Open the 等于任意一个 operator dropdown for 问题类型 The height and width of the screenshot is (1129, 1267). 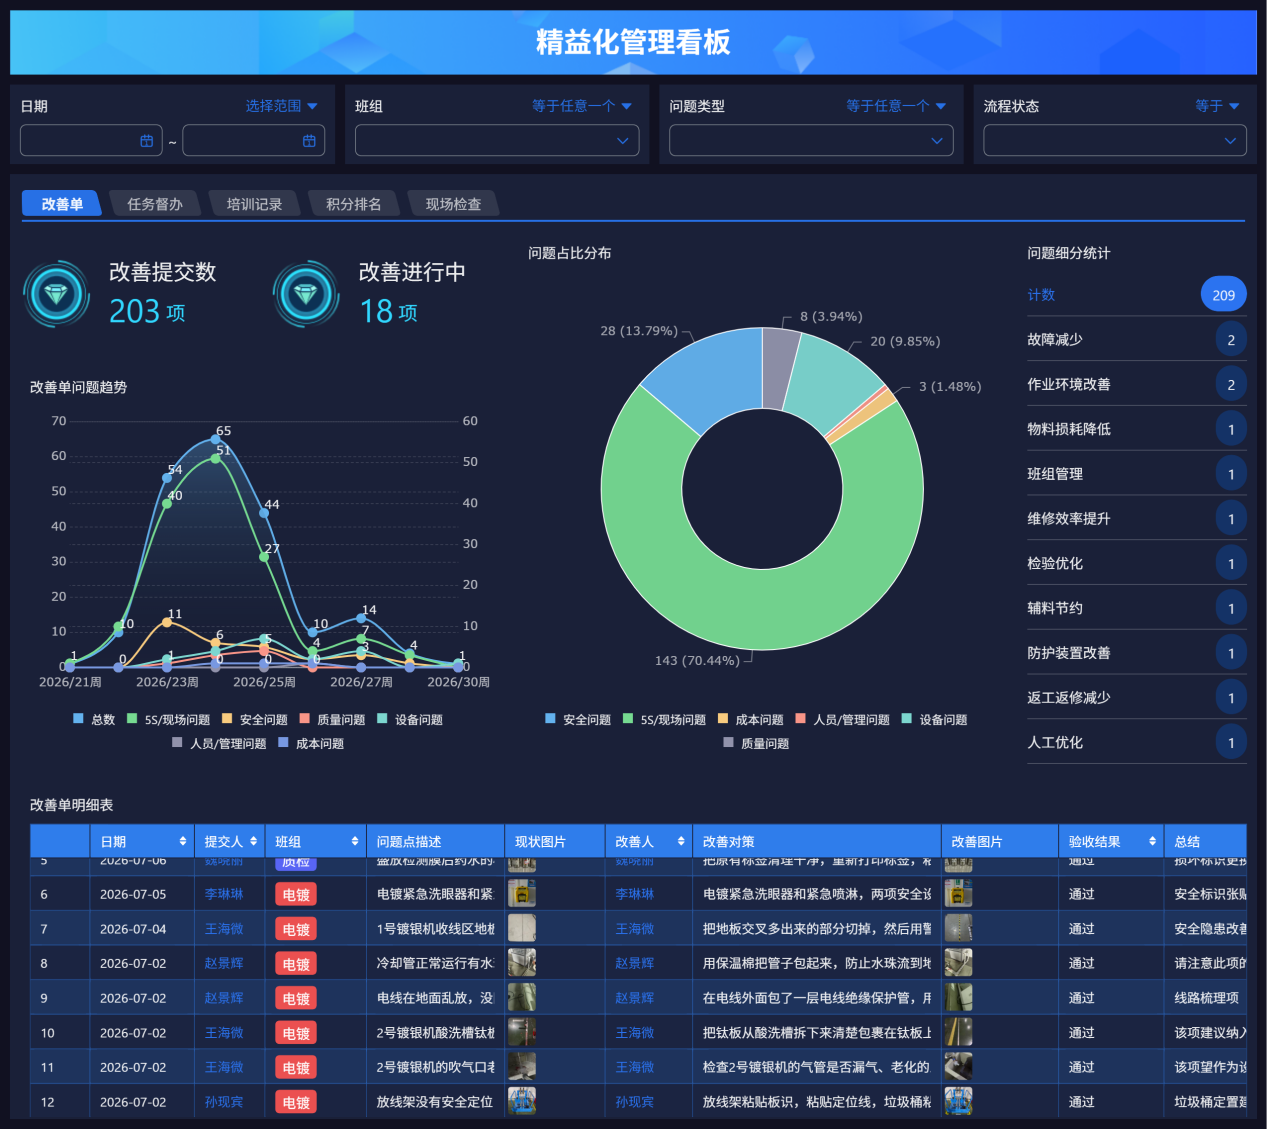pos(896,106)
